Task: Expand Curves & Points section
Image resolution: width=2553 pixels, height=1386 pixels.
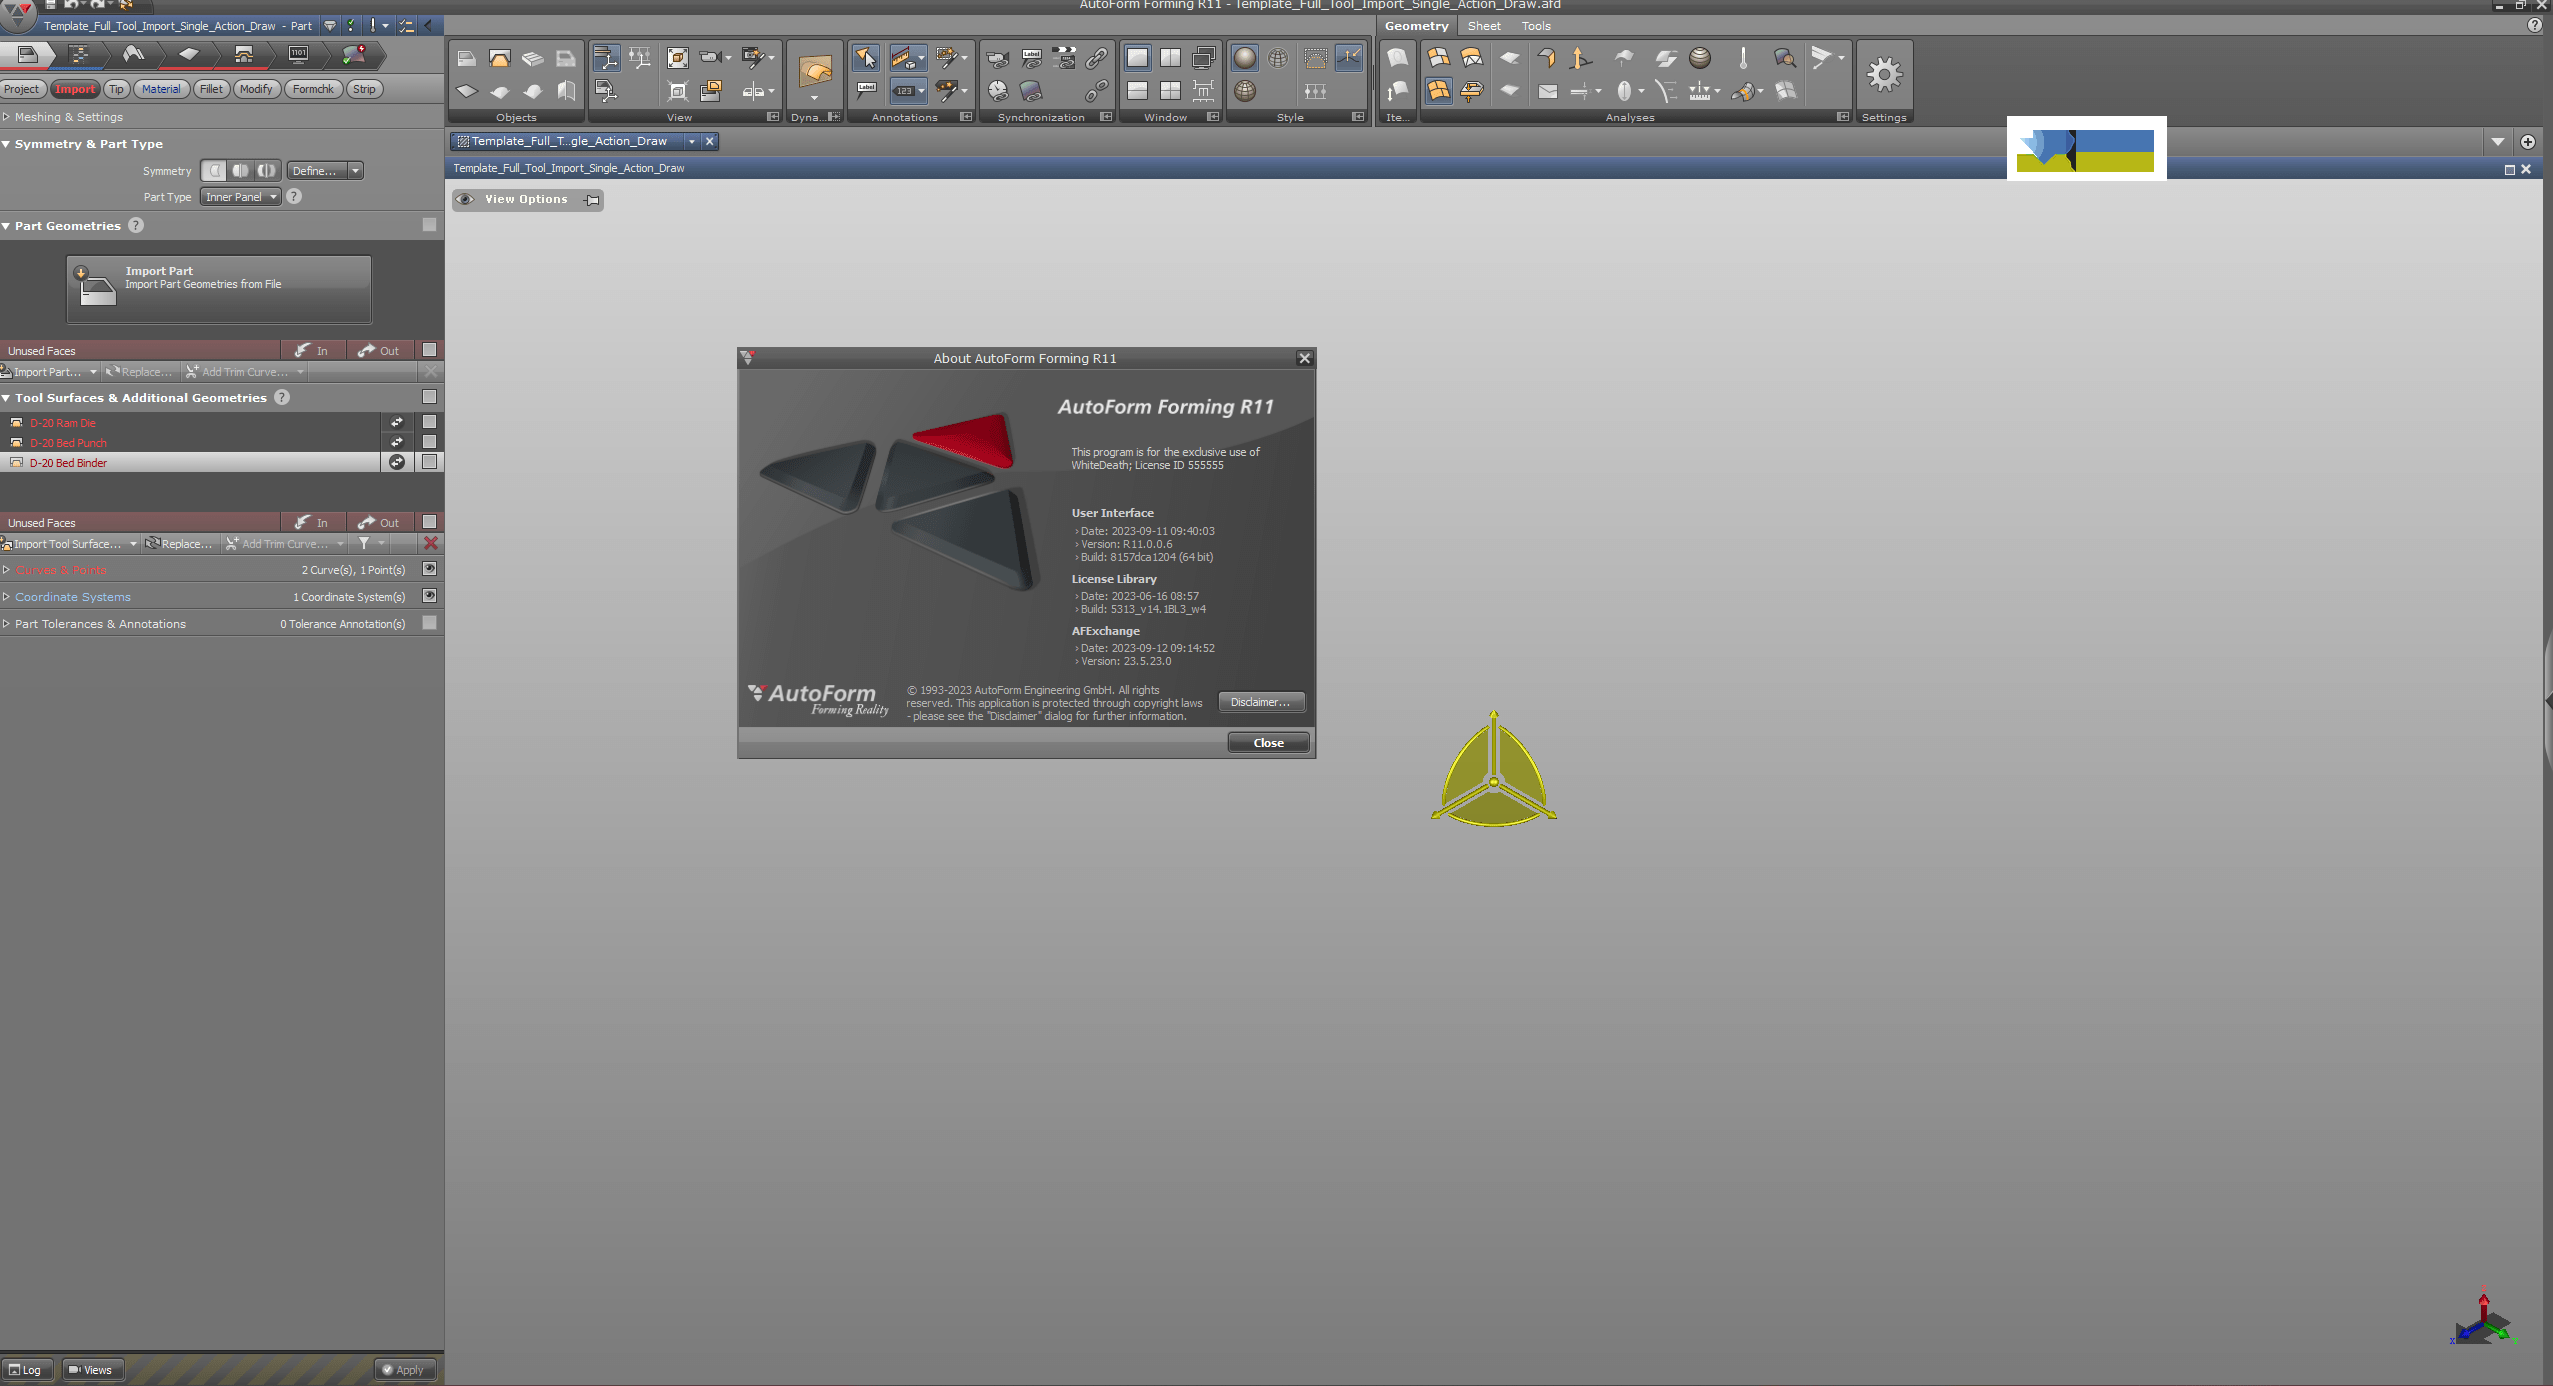Action: click(x=6, y=569)
